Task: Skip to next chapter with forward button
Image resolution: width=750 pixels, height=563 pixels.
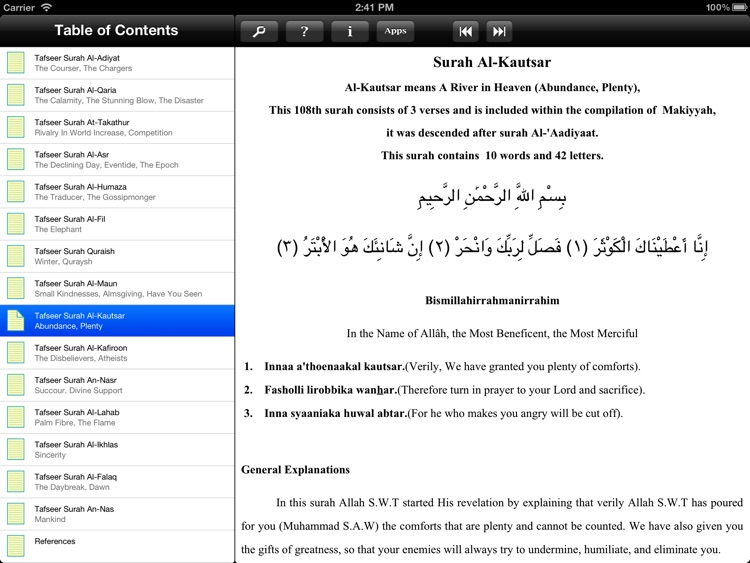Action: [499, 32]
